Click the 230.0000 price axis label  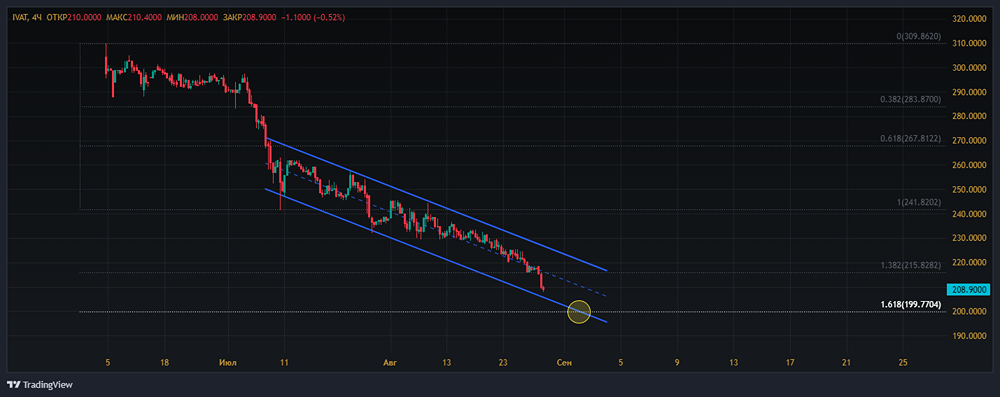pyautogui.click(x=970, y=238)
